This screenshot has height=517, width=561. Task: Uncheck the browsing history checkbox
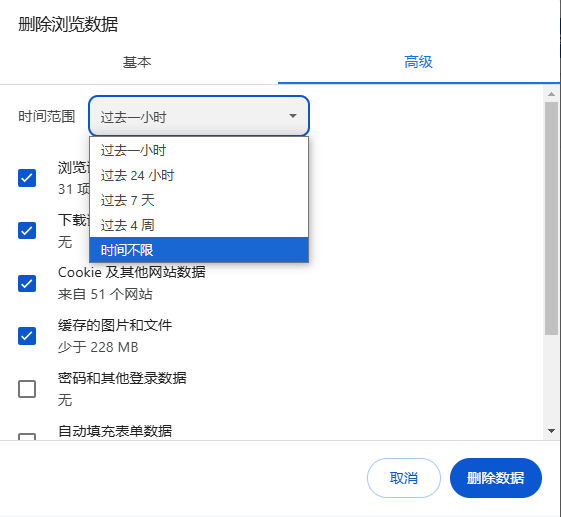click(x=27, y=178)
